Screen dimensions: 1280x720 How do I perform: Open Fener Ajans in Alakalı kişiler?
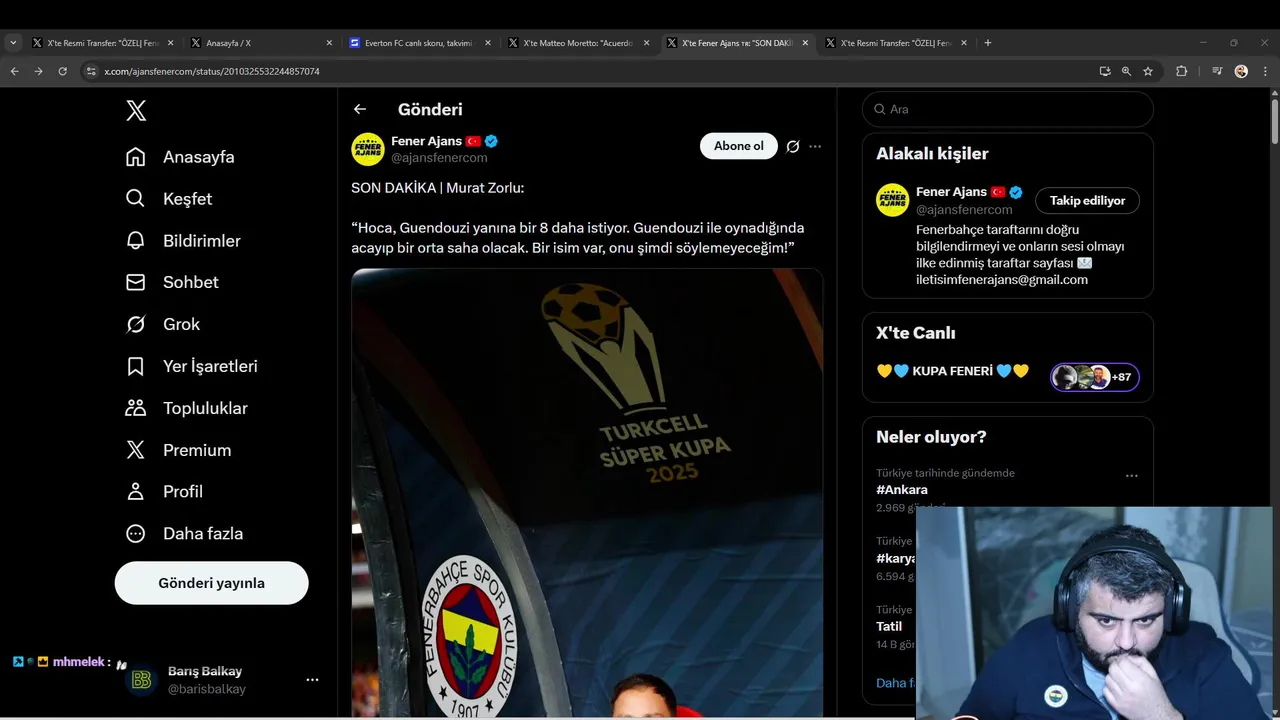(950, 192)
